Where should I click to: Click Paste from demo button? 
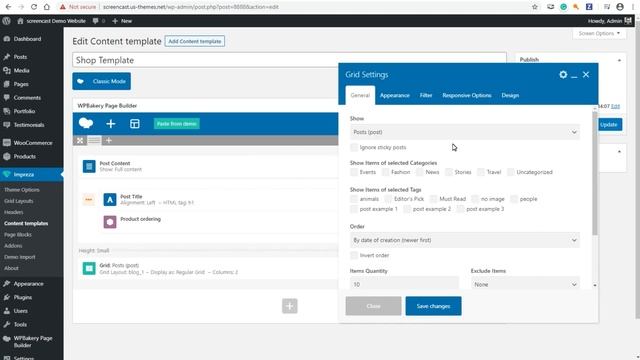[x=177, y=124]
